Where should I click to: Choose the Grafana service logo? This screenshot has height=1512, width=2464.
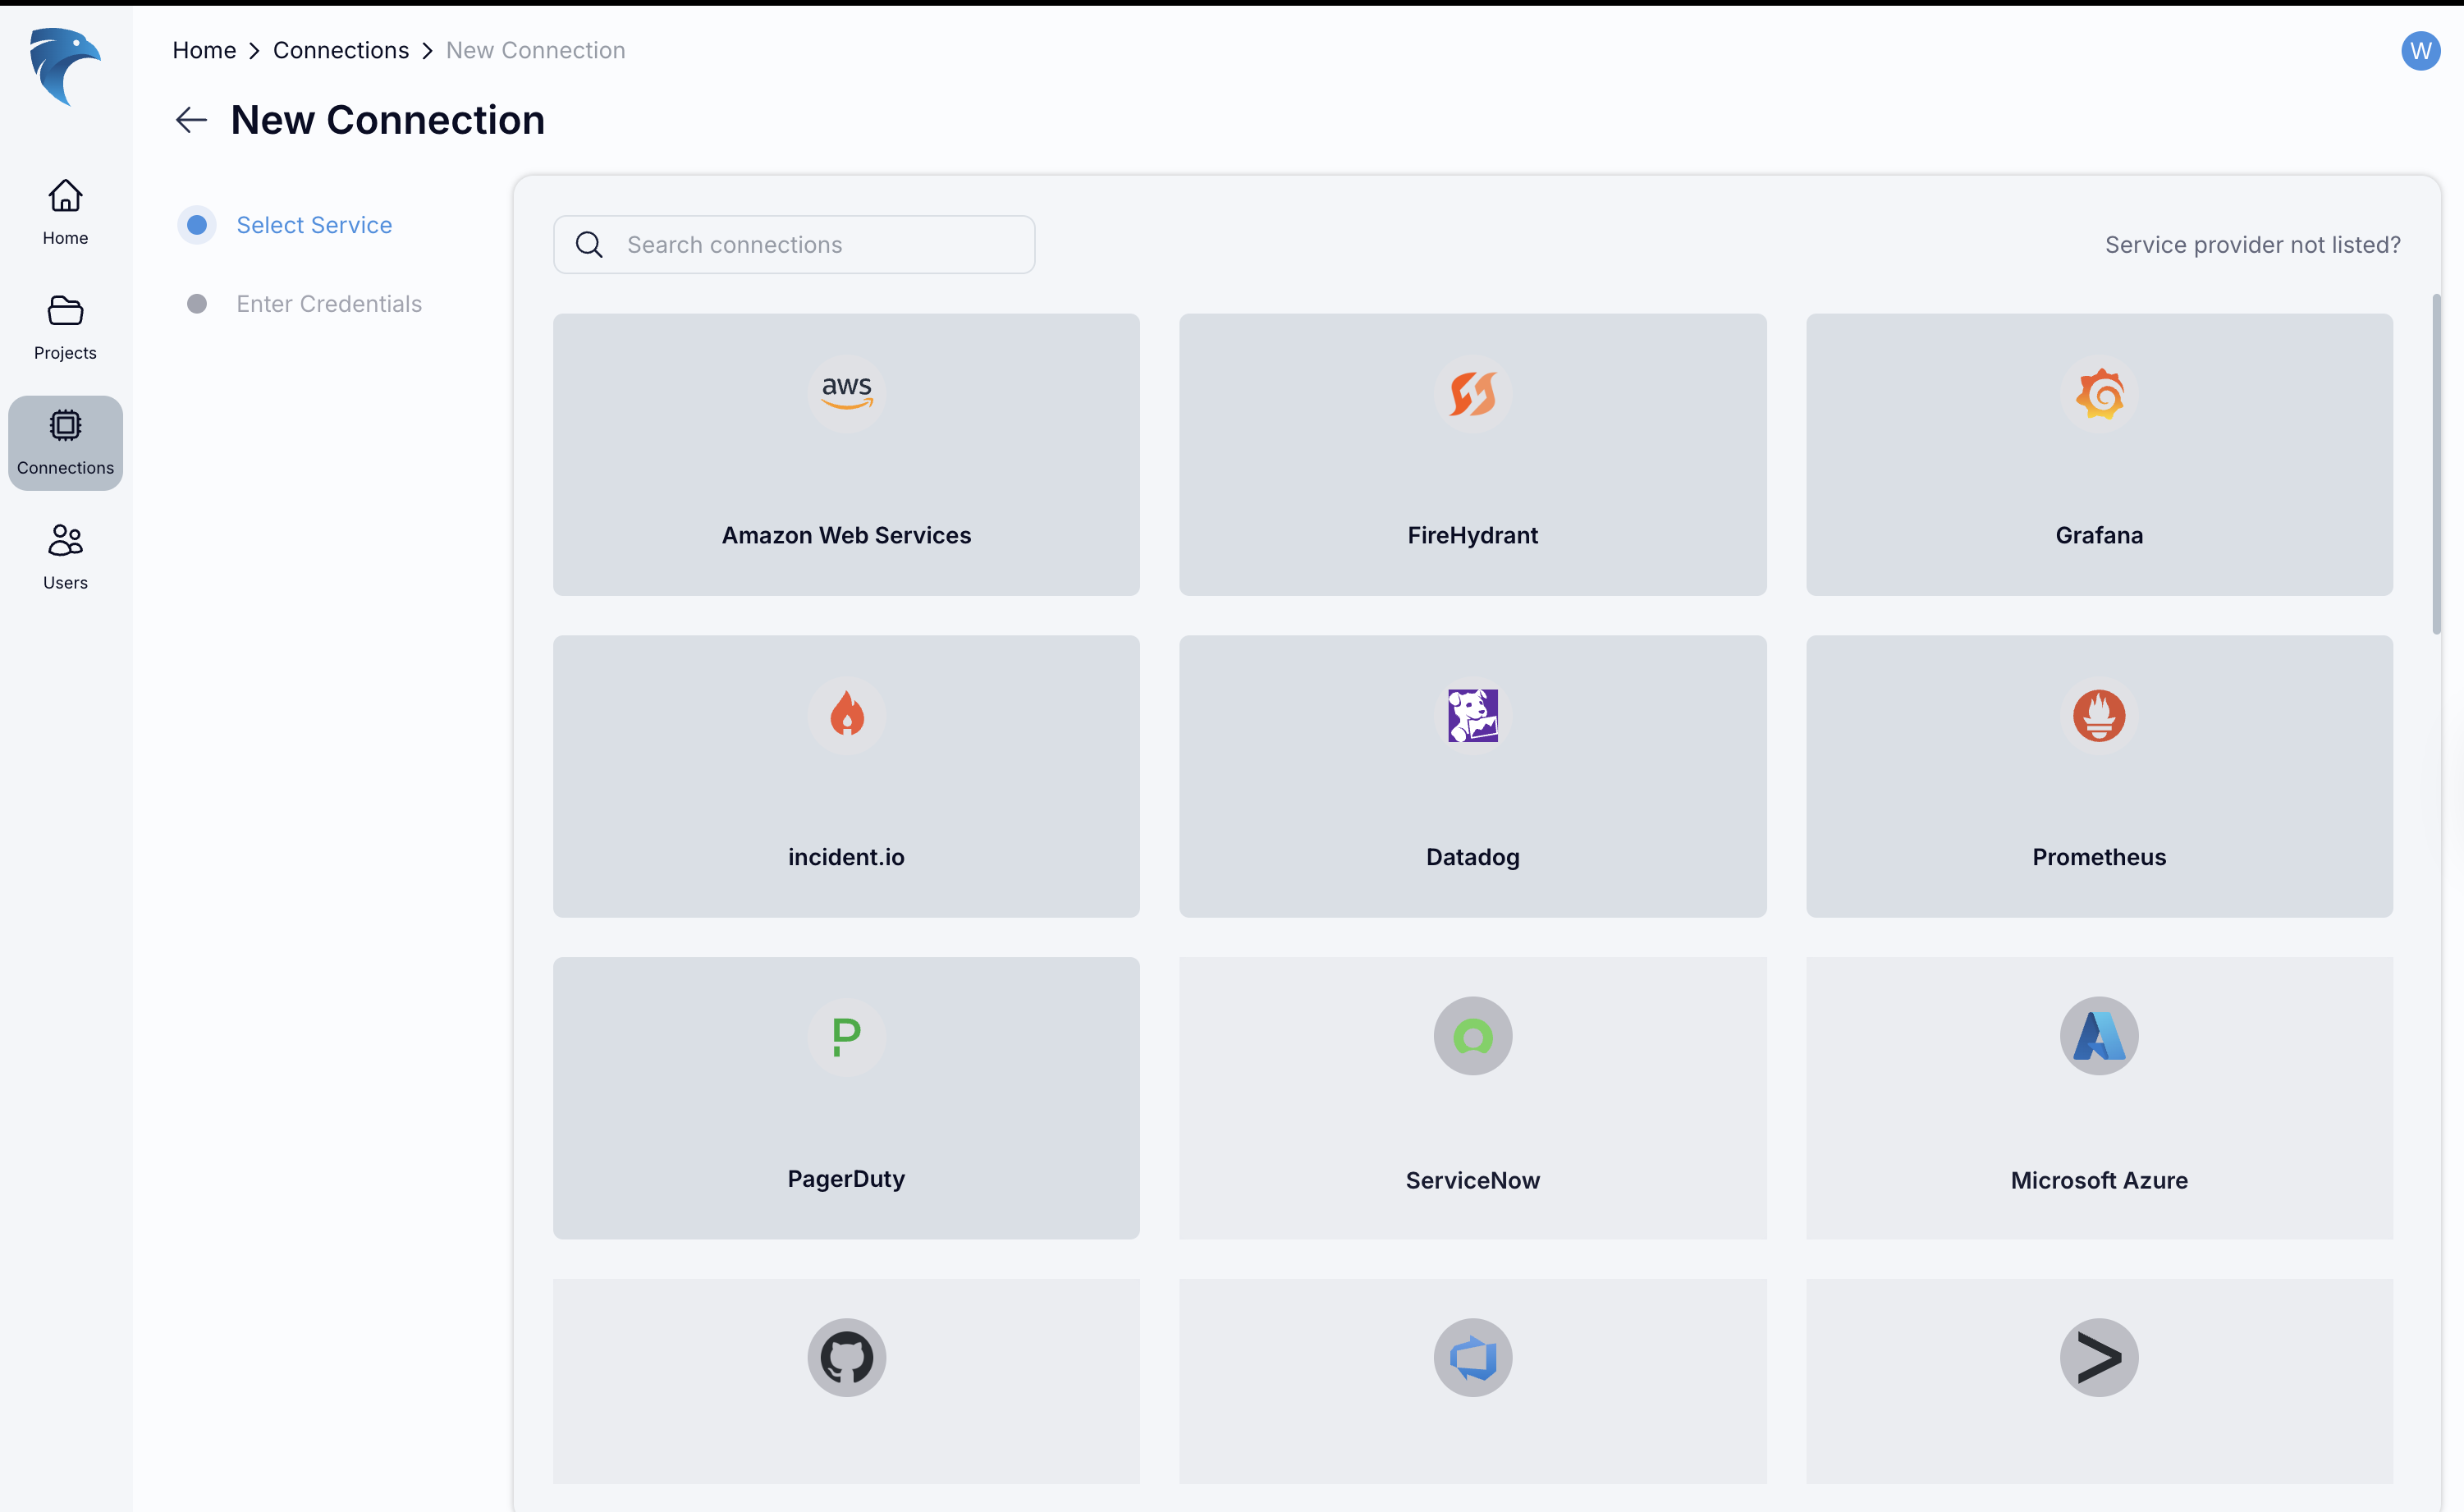pyautogui.click(x=2098, y=393)
